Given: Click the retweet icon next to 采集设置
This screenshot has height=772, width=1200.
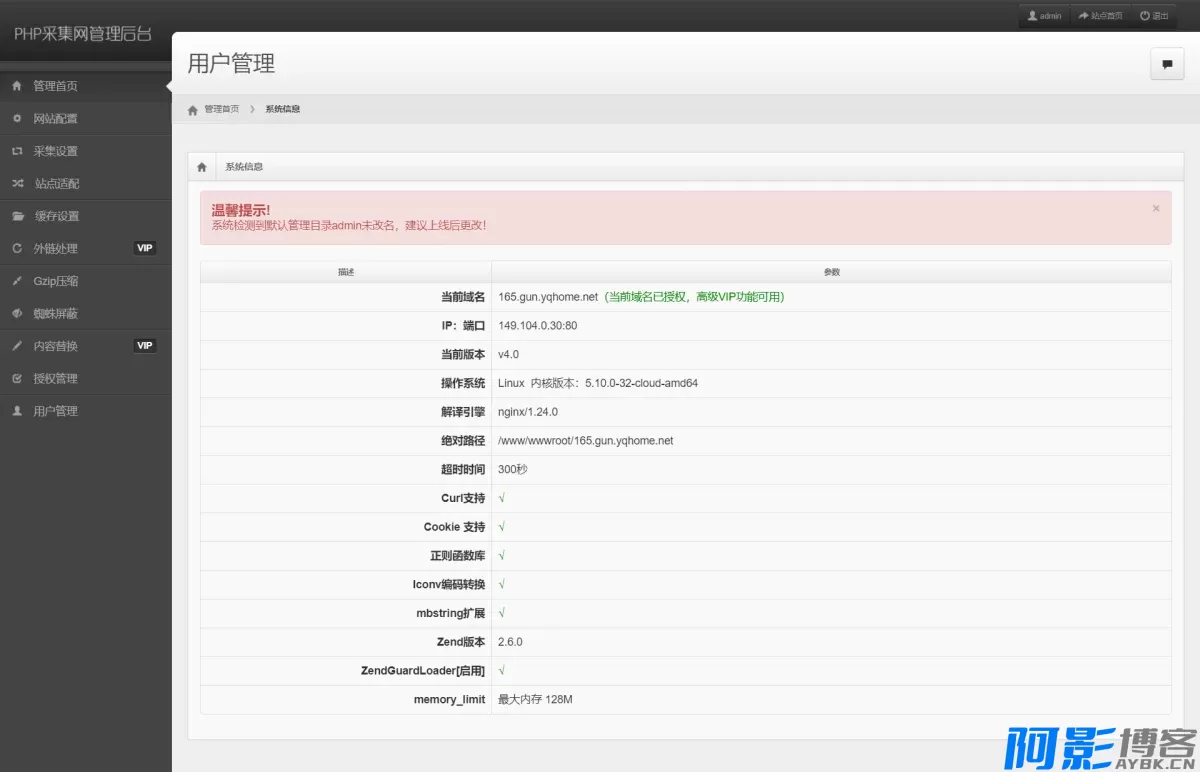Looking at the screenshot, I should click(16, 151).
